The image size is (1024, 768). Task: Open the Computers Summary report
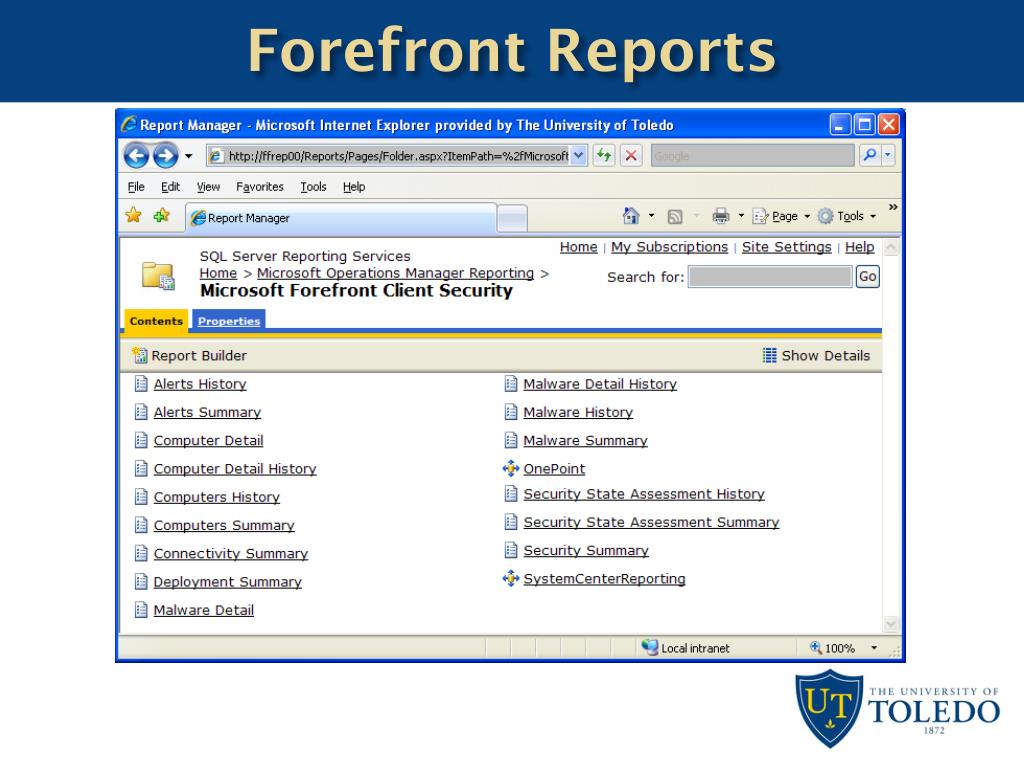point(224,525)
